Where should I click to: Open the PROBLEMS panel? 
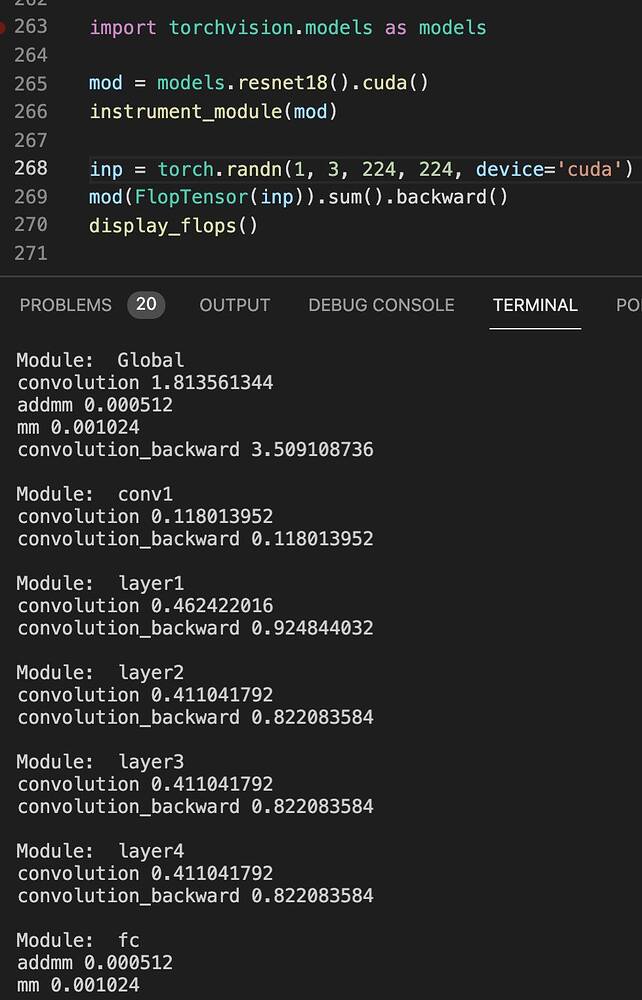(65, 306)
